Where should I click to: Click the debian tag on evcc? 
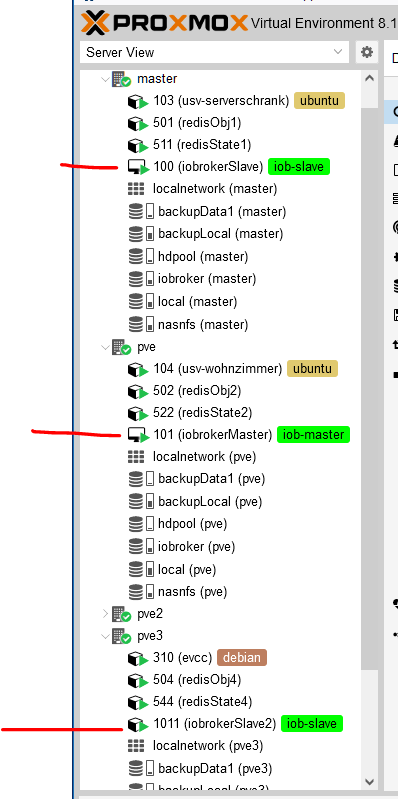point(242,658)
